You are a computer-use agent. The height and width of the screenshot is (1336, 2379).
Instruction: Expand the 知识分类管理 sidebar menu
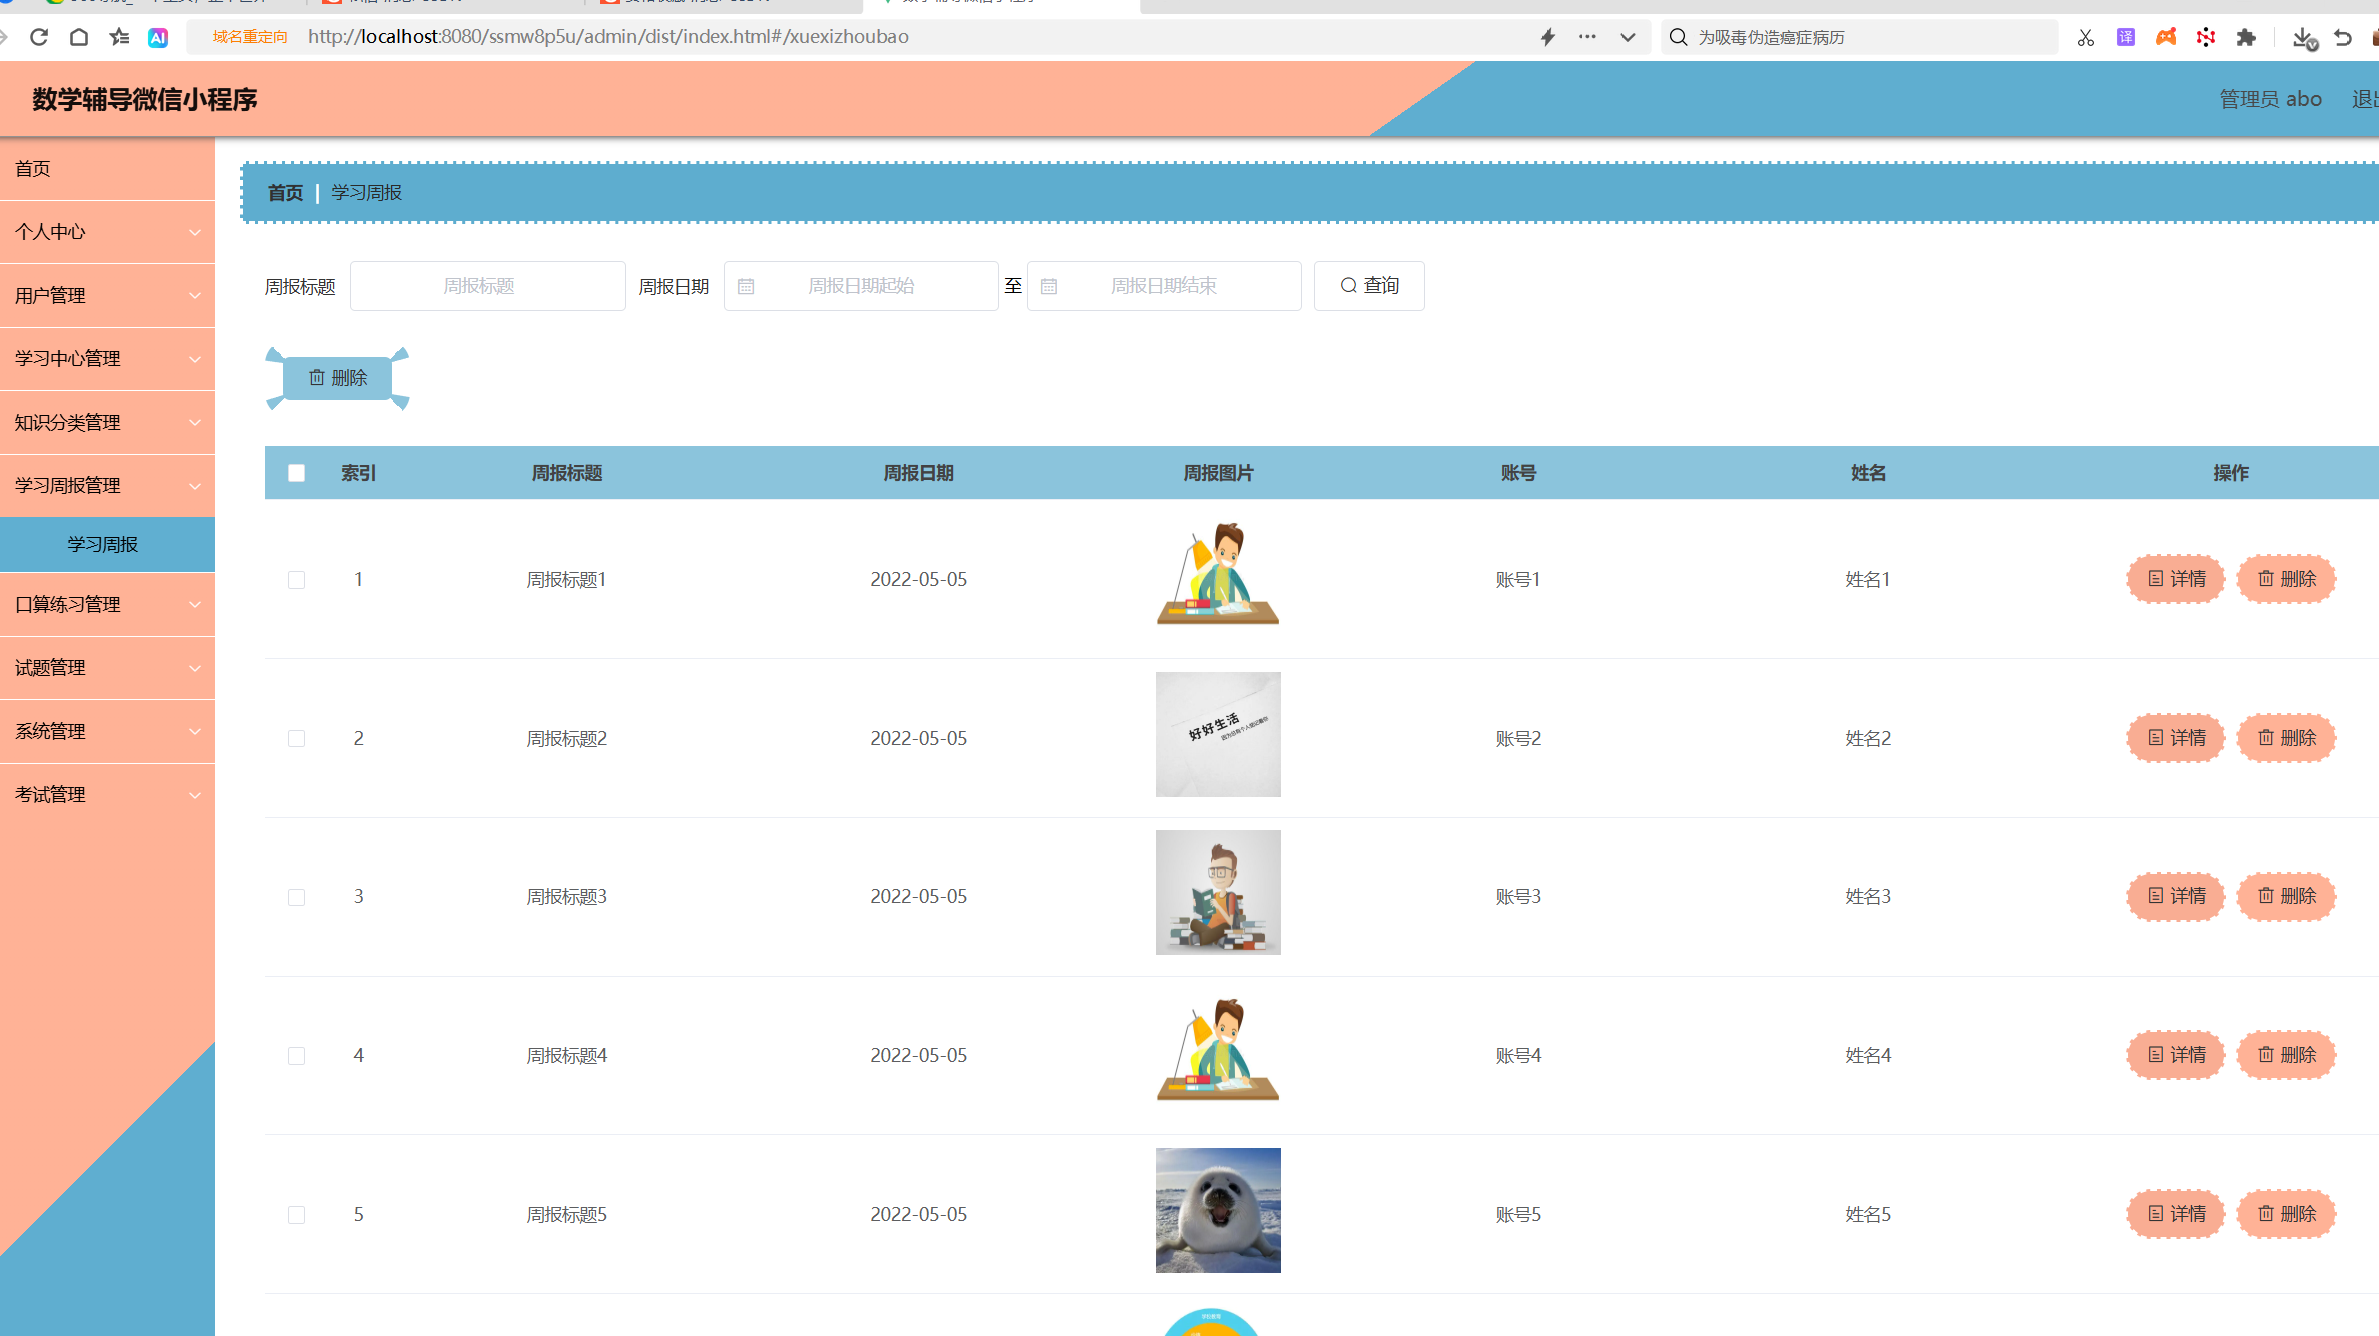pos(107,423)
